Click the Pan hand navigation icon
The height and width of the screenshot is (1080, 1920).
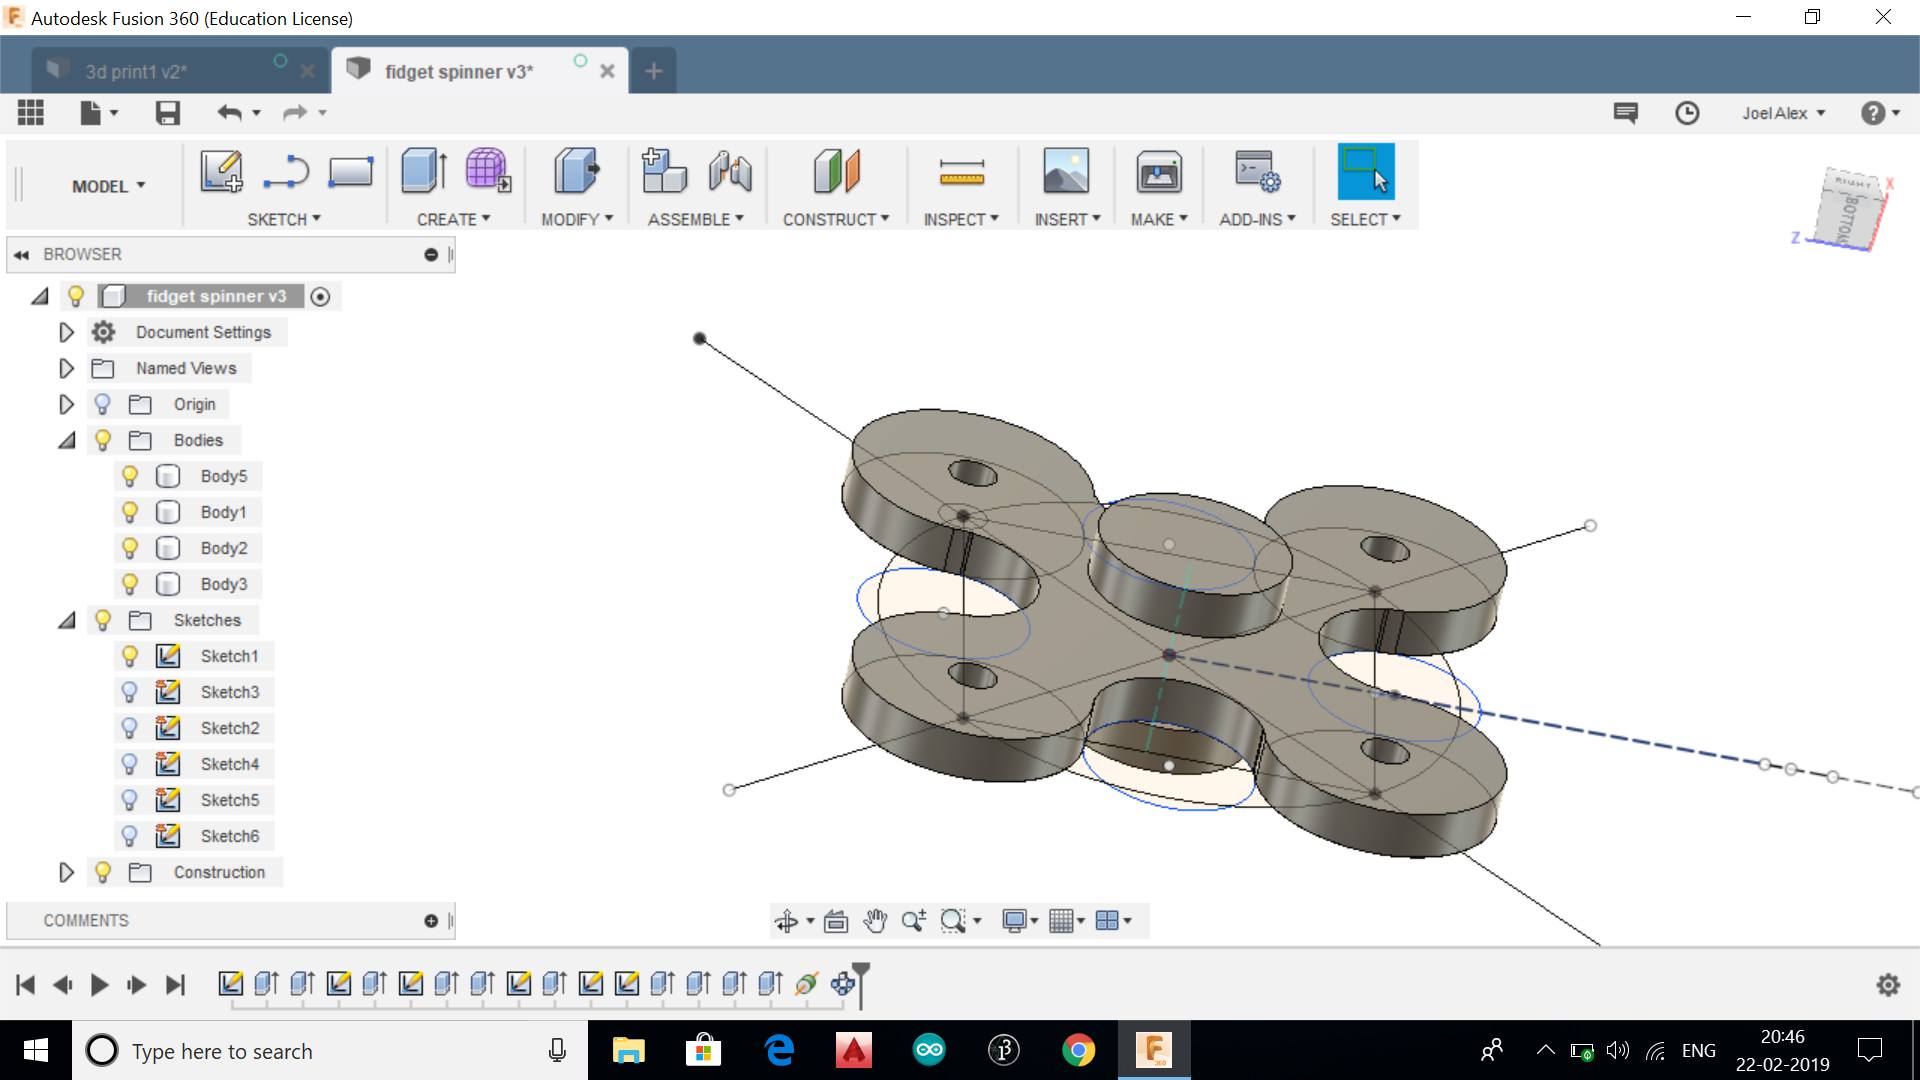pos(875,921)
